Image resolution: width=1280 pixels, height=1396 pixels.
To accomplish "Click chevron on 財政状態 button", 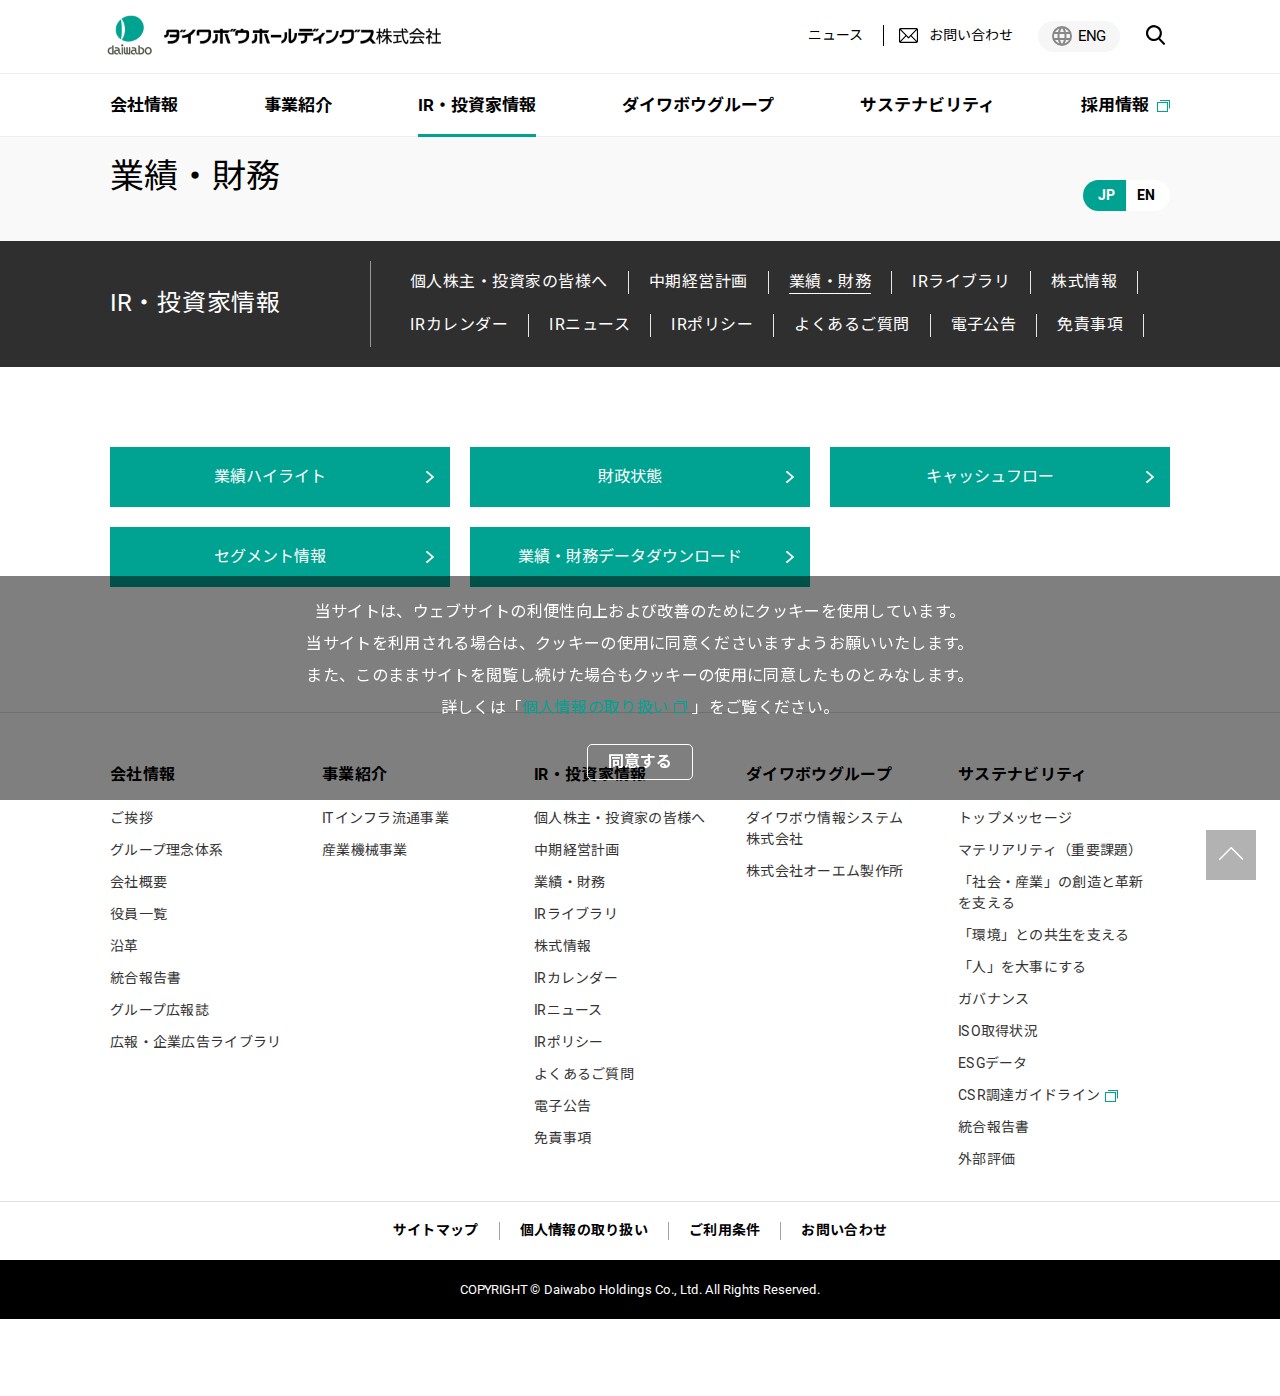I will [790, 477].
